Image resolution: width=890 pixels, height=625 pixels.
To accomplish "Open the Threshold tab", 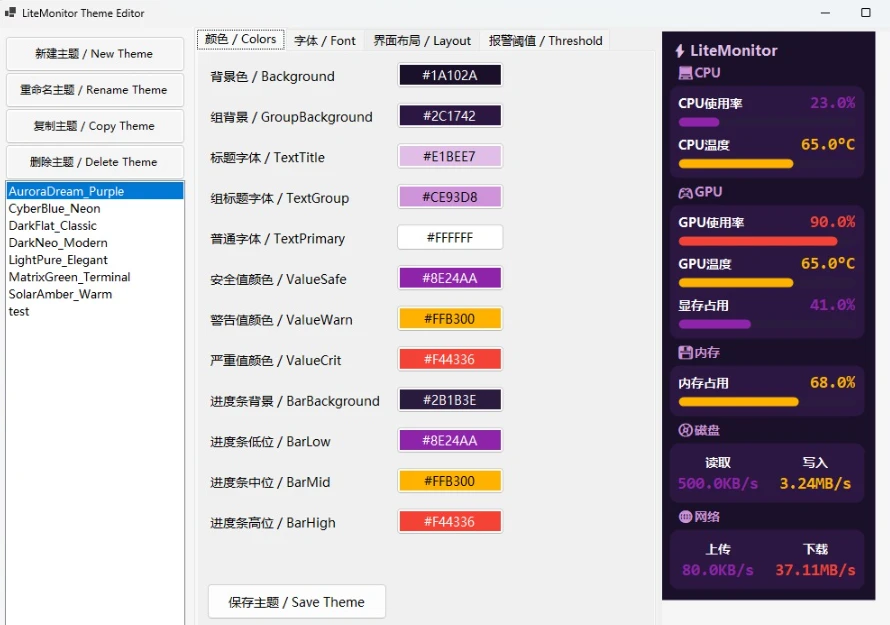I will tap(545, 41).
